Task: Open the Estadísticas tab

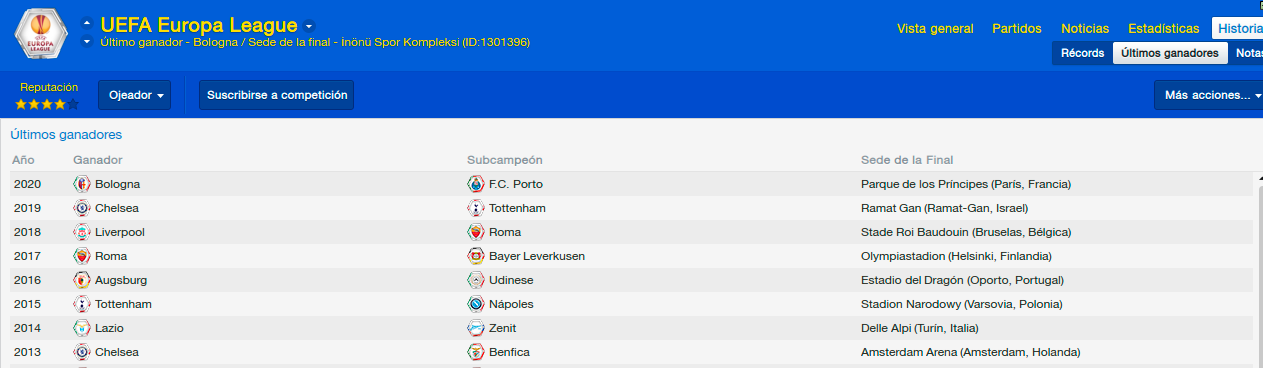Action: (x=1163, y=28)
